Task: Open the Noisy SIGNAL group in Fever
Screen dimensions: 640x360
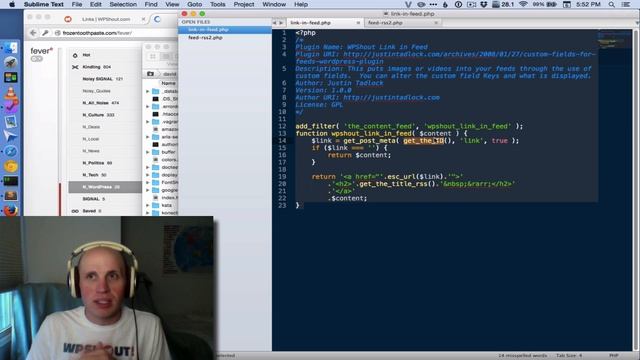Action: pos(105,79)
